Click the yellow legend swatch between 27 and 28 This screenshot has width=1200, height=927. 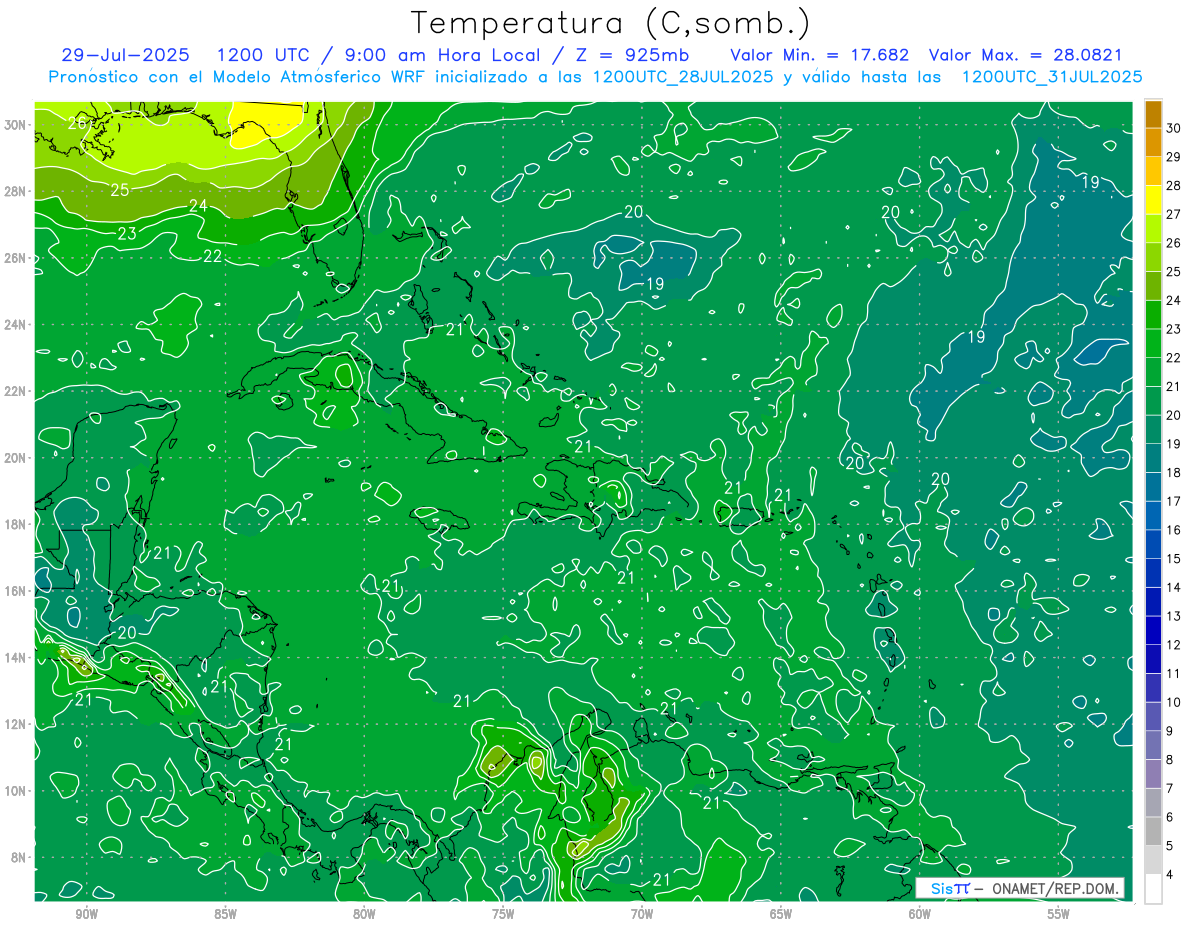tap(1153, 199)
